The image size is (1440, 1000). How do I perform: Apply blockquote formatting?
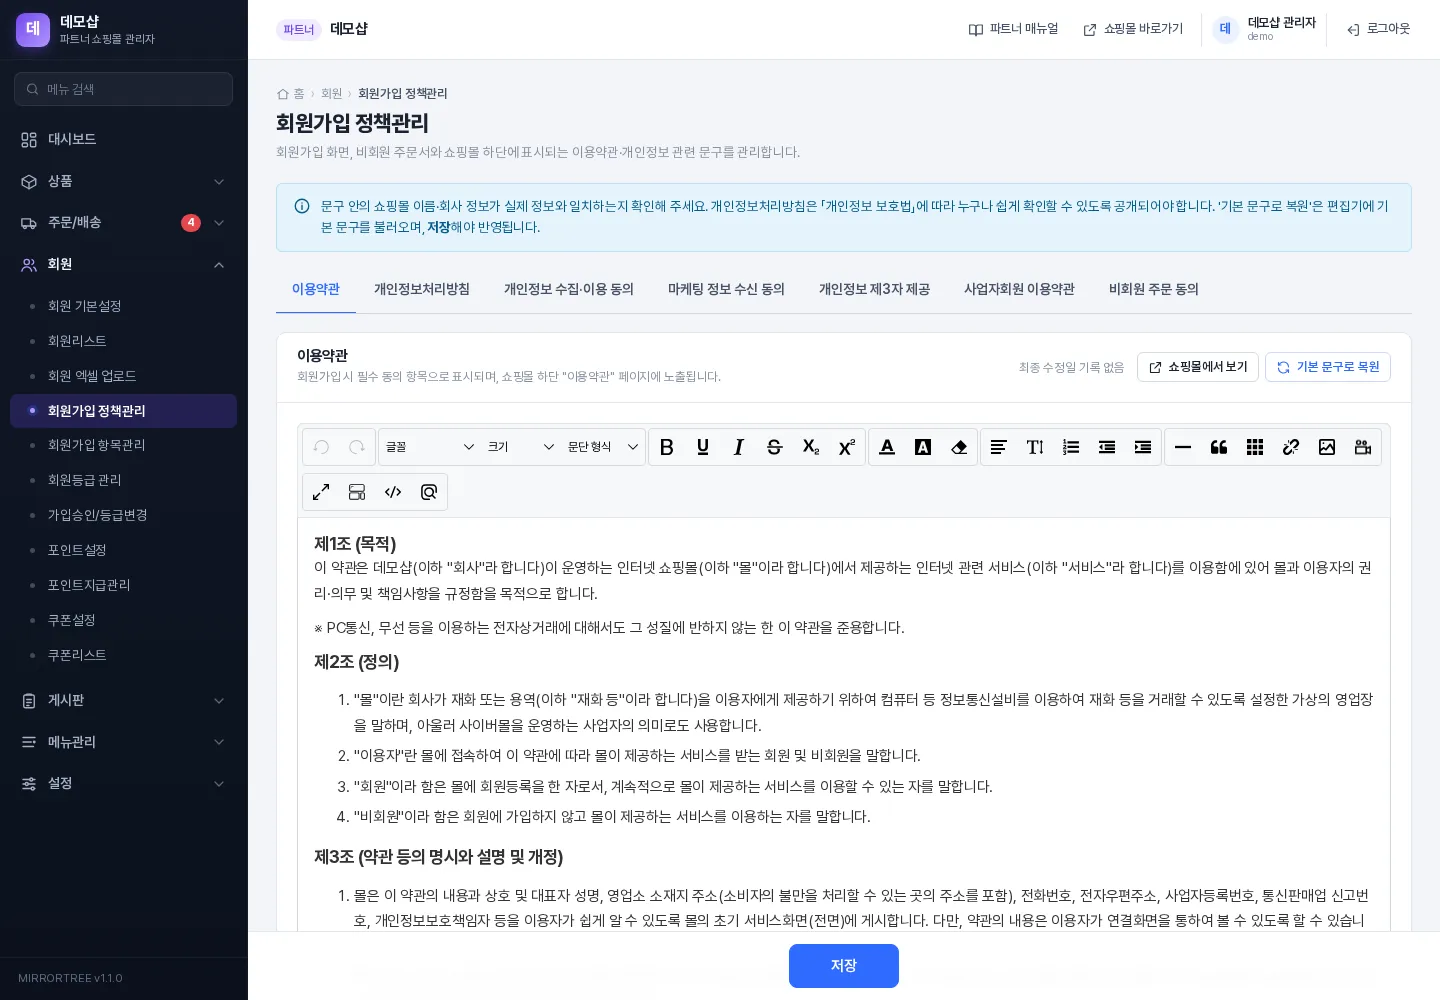click(1219, 447)
